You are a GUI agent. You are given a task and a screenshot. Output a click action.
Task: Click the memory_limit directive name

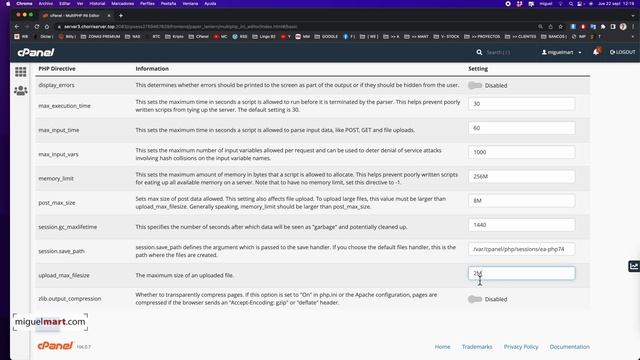56,178
